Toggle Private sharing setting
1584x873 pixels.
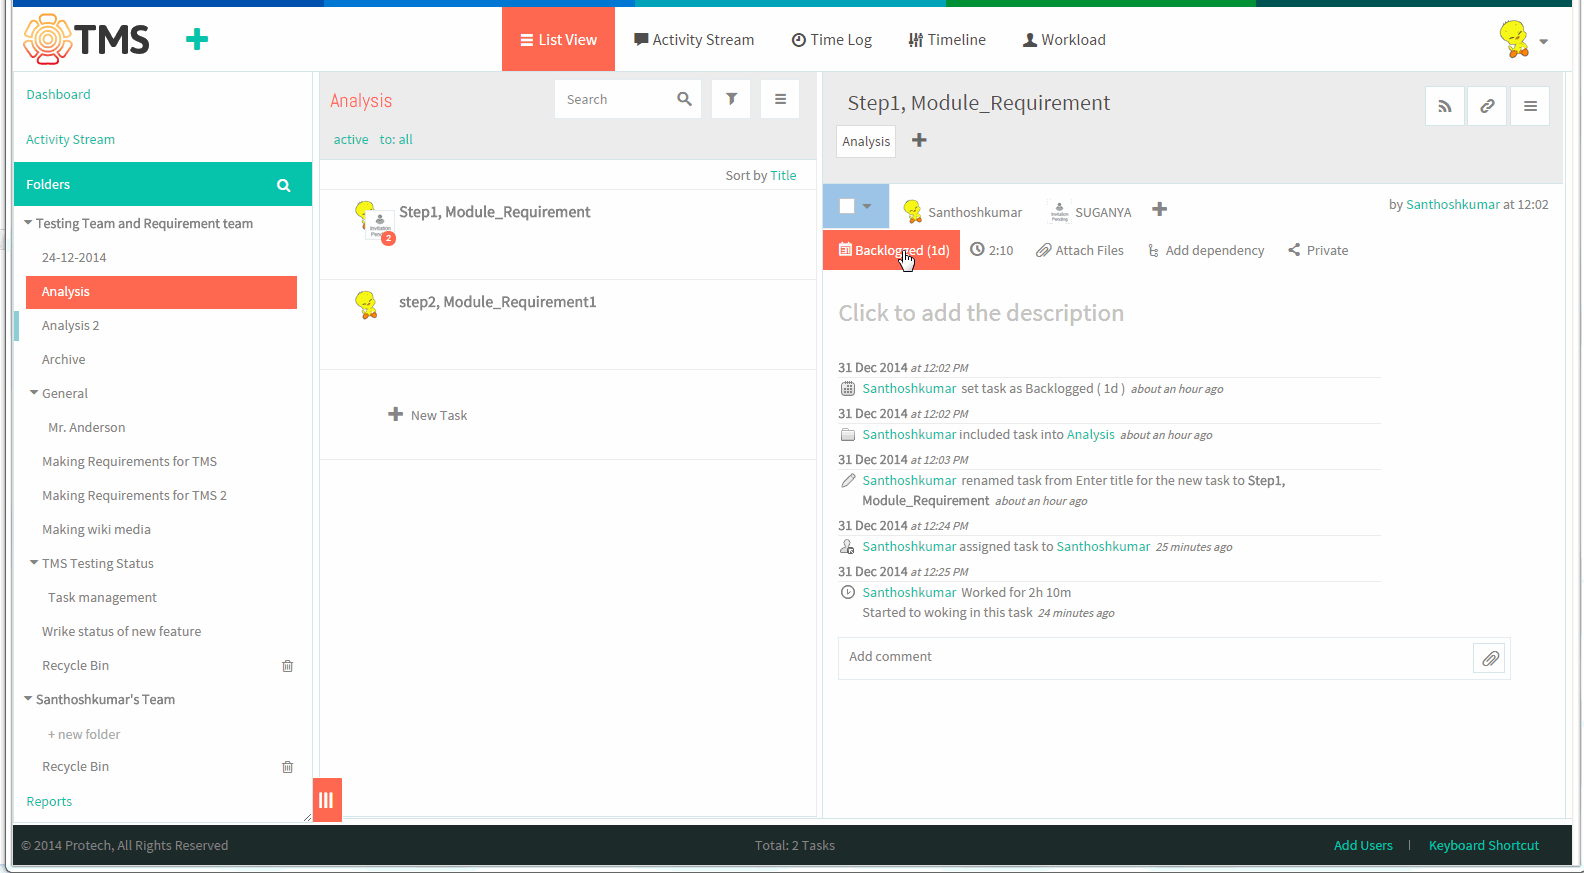[x=1318, y=251]
